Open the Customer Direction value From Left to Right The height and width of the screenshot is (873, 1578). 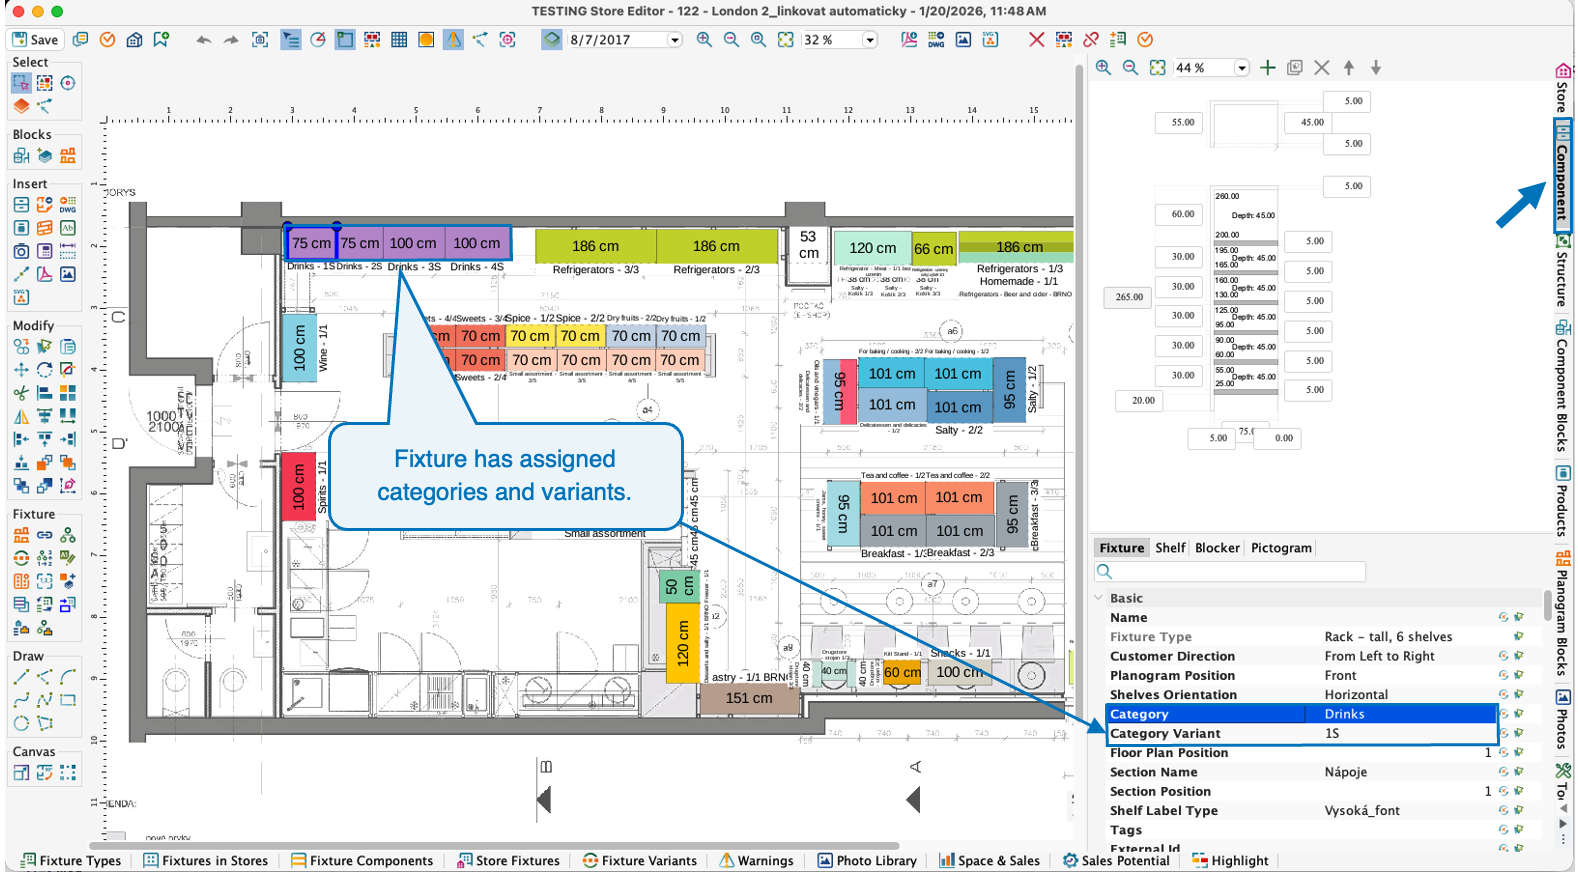click(x=1379, y=656)
